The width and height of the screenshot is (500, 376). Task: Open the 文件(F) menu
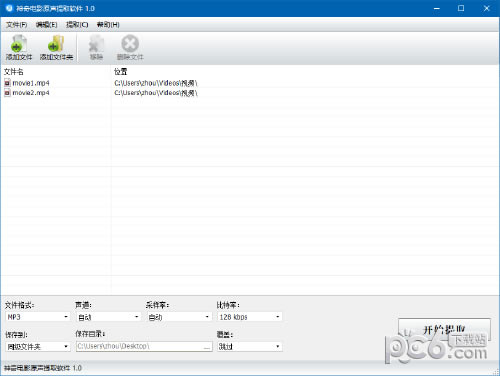[16, 25]
